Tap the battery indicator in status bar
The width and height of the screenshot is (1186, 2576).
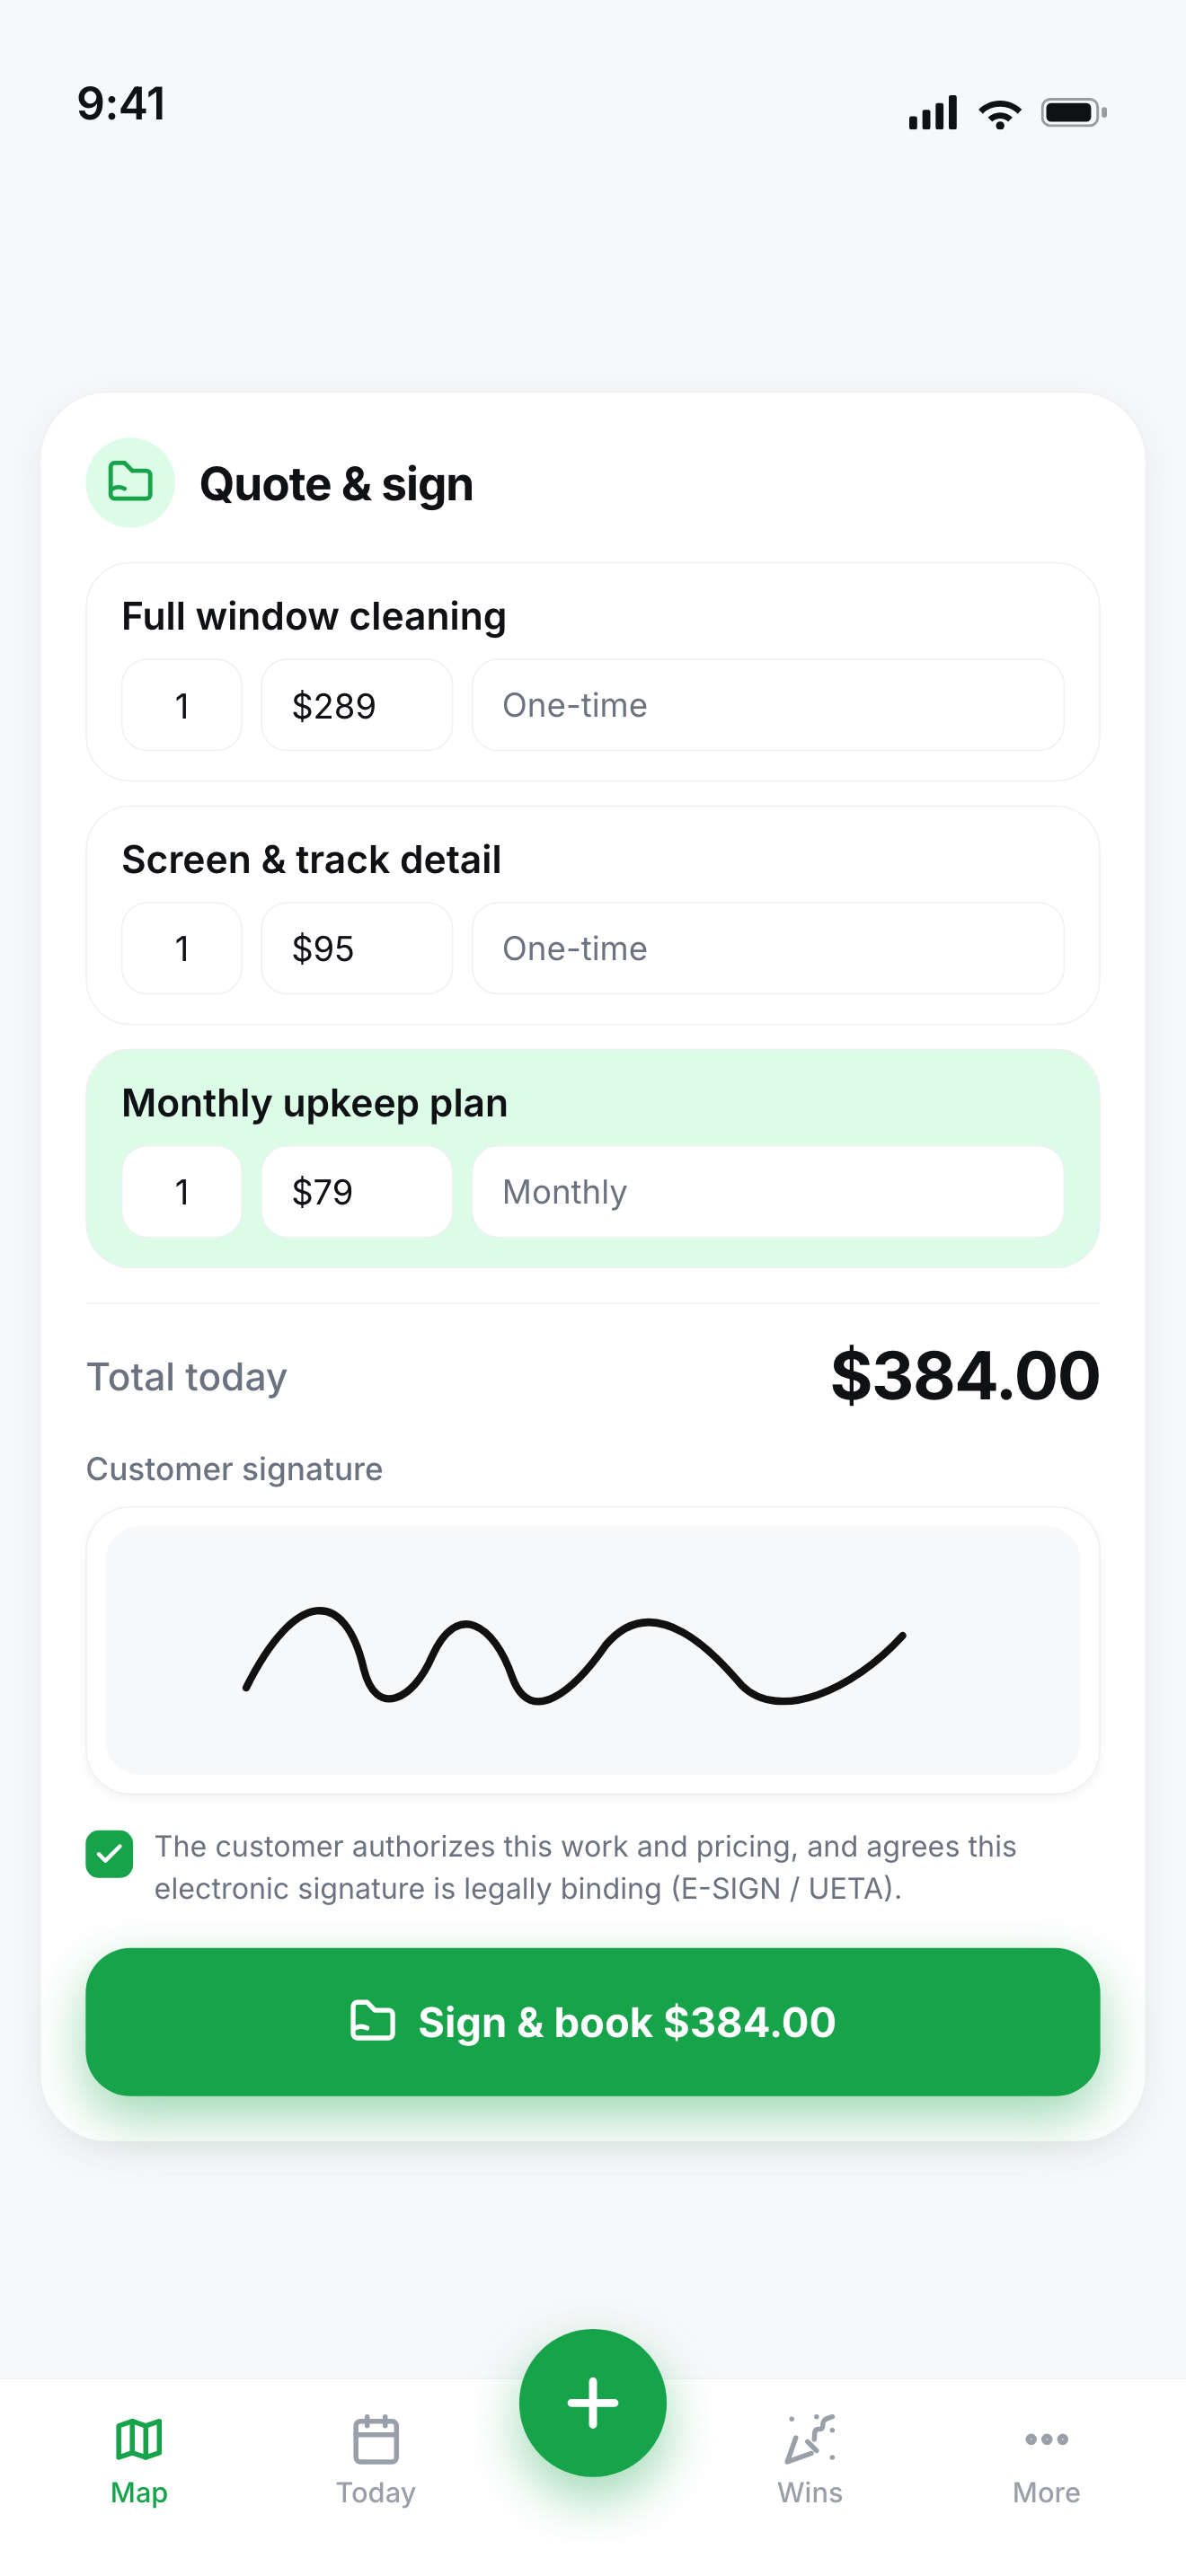[1074, 112]
